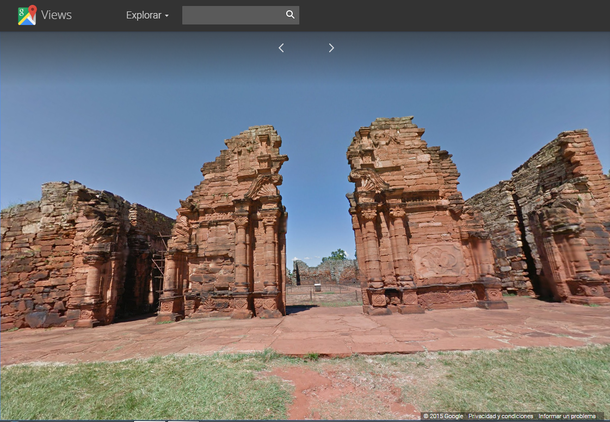610x422 pixels.
Task: Go to next panorama with right chevron
Action: [331, 48]
